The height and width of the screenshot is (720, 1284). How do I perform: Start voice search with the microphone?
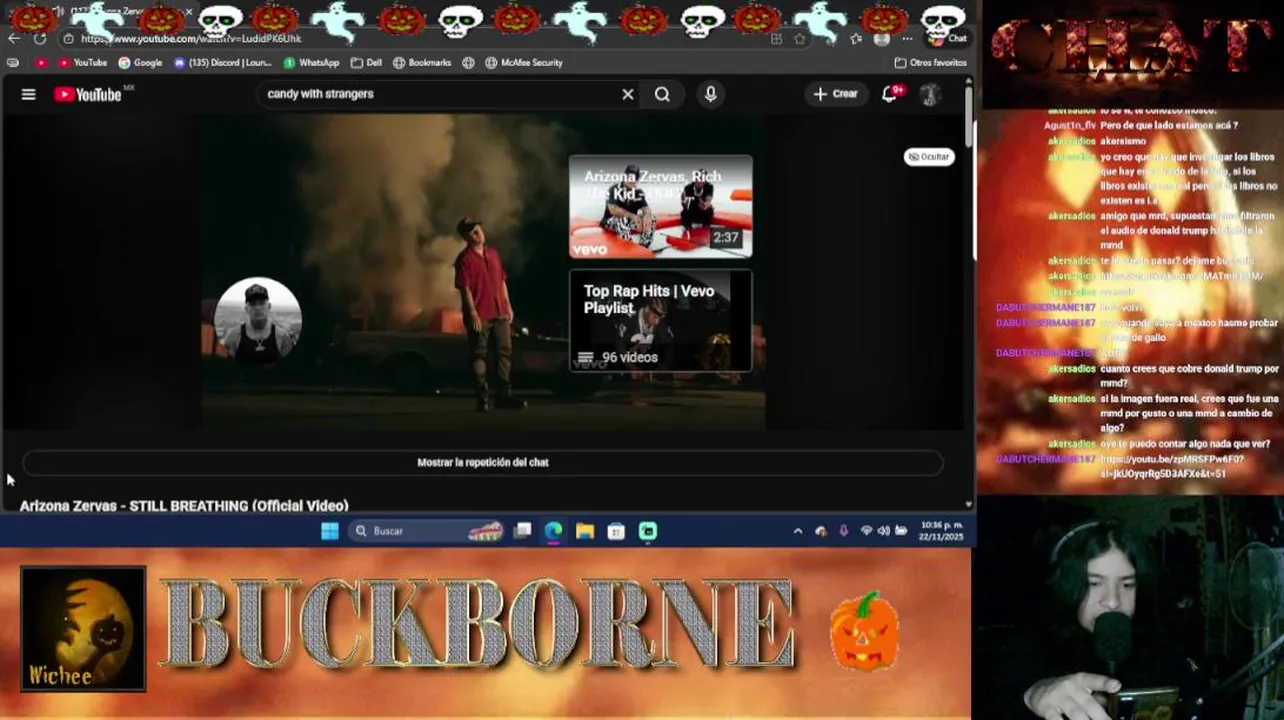(710, 94)
